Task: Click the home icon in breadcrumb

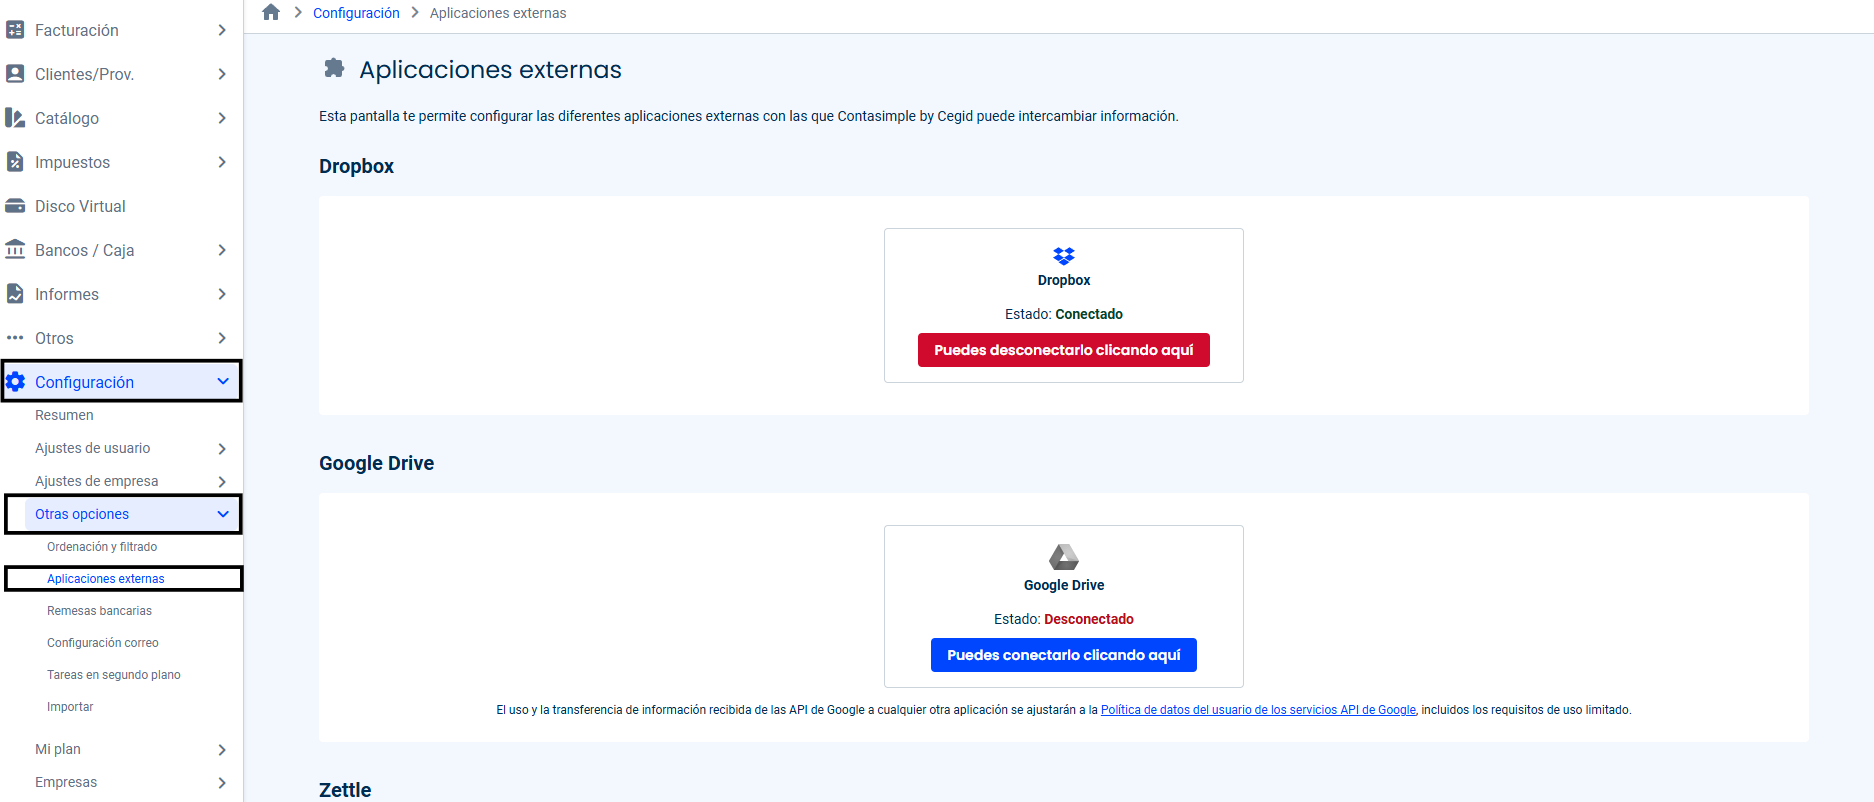Action: [x=271, y=13]
